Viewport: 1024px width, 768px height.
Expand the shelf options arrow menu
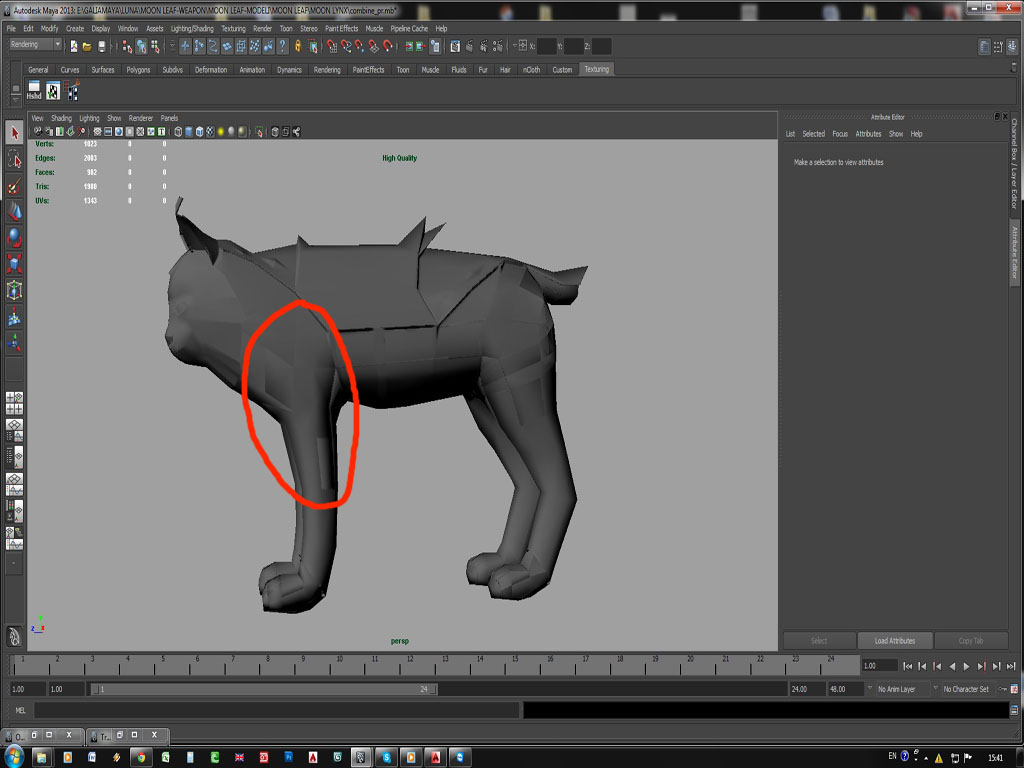[16, 99]
